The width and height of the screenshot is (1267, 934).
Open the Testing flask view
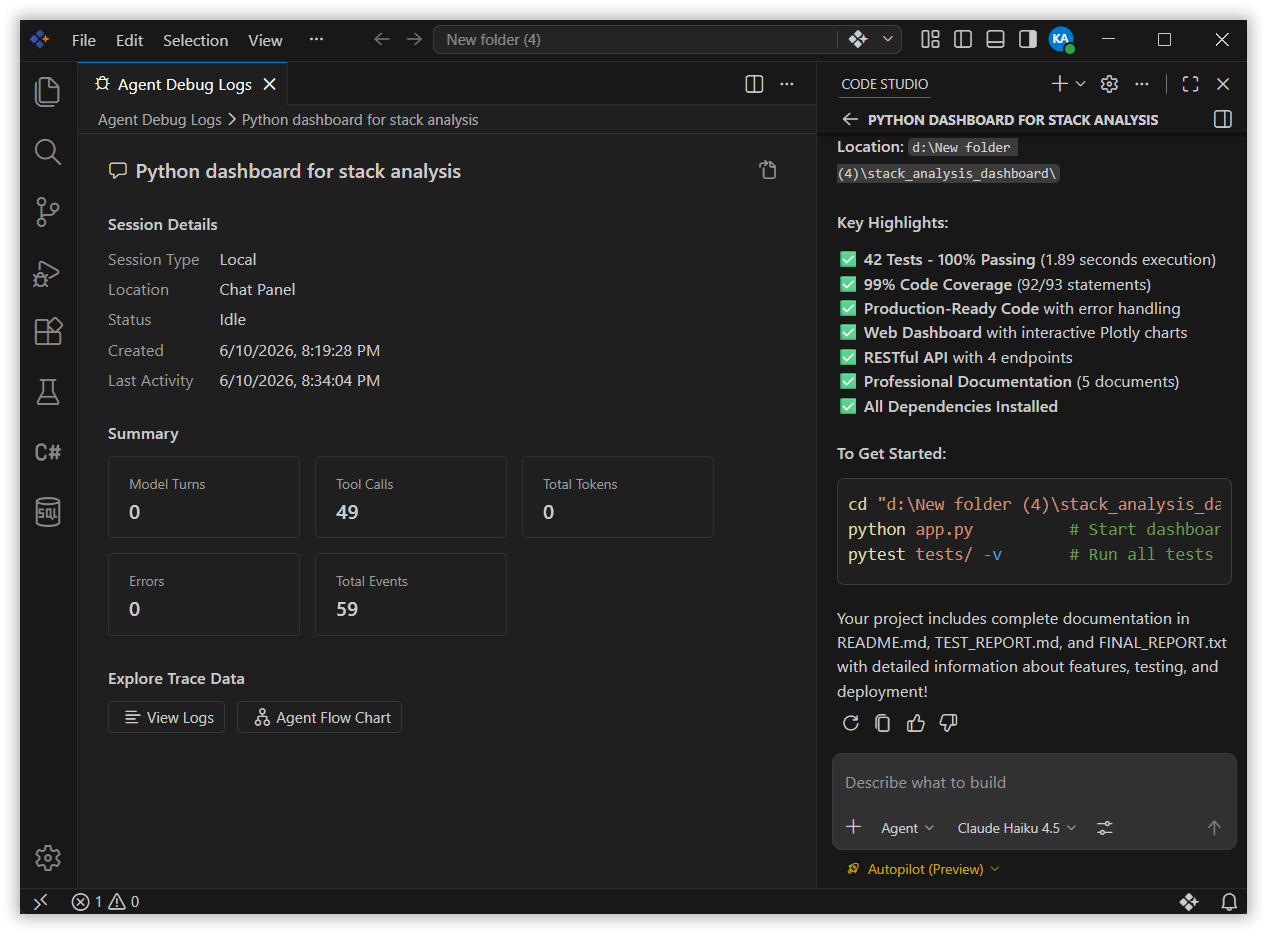pyautogui.click(x=48, y=392)
